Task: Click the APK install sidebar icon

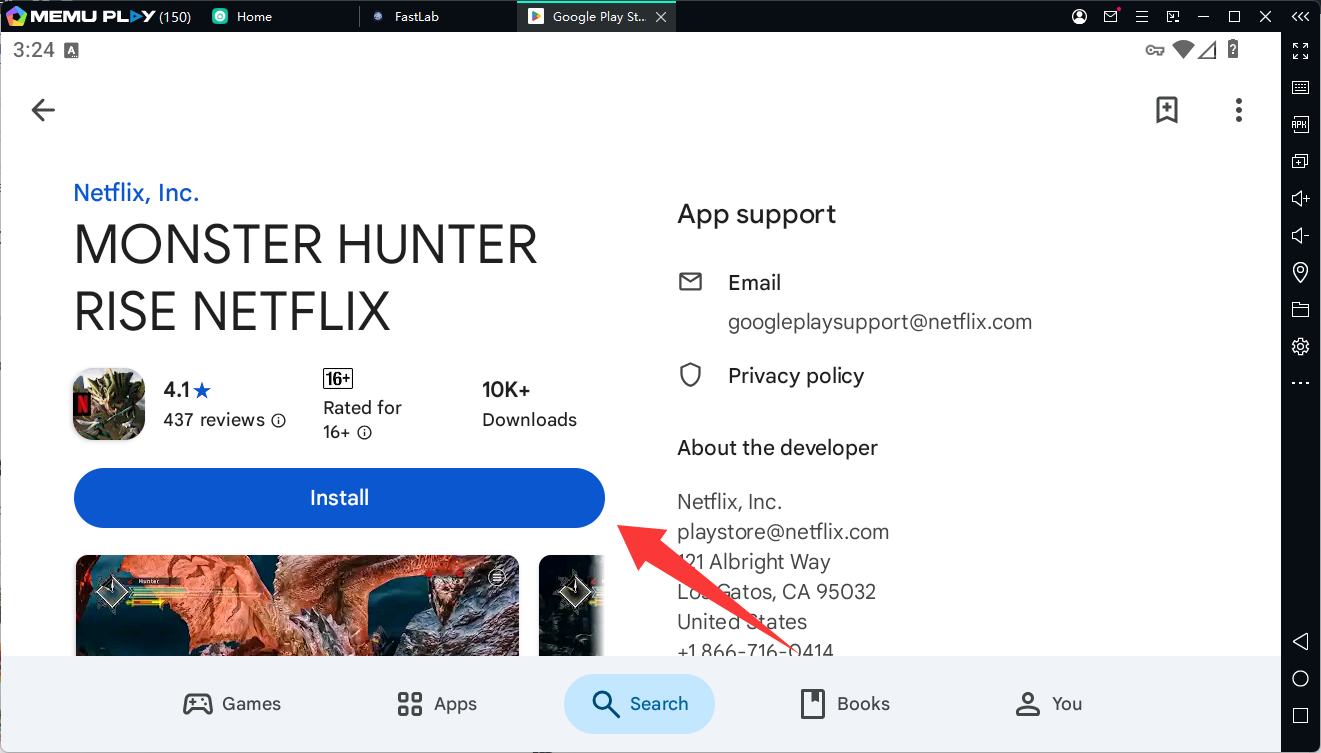Action: pyautogui.click(x=1300, y=125)
